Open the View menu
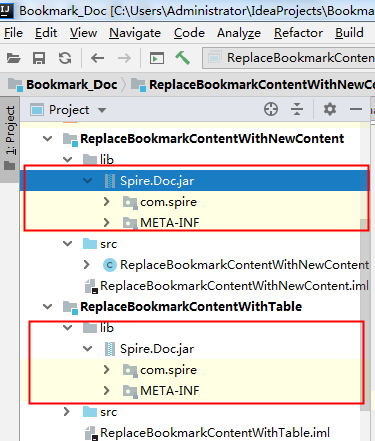The image size is (375, 441). [x=83, y=33]
